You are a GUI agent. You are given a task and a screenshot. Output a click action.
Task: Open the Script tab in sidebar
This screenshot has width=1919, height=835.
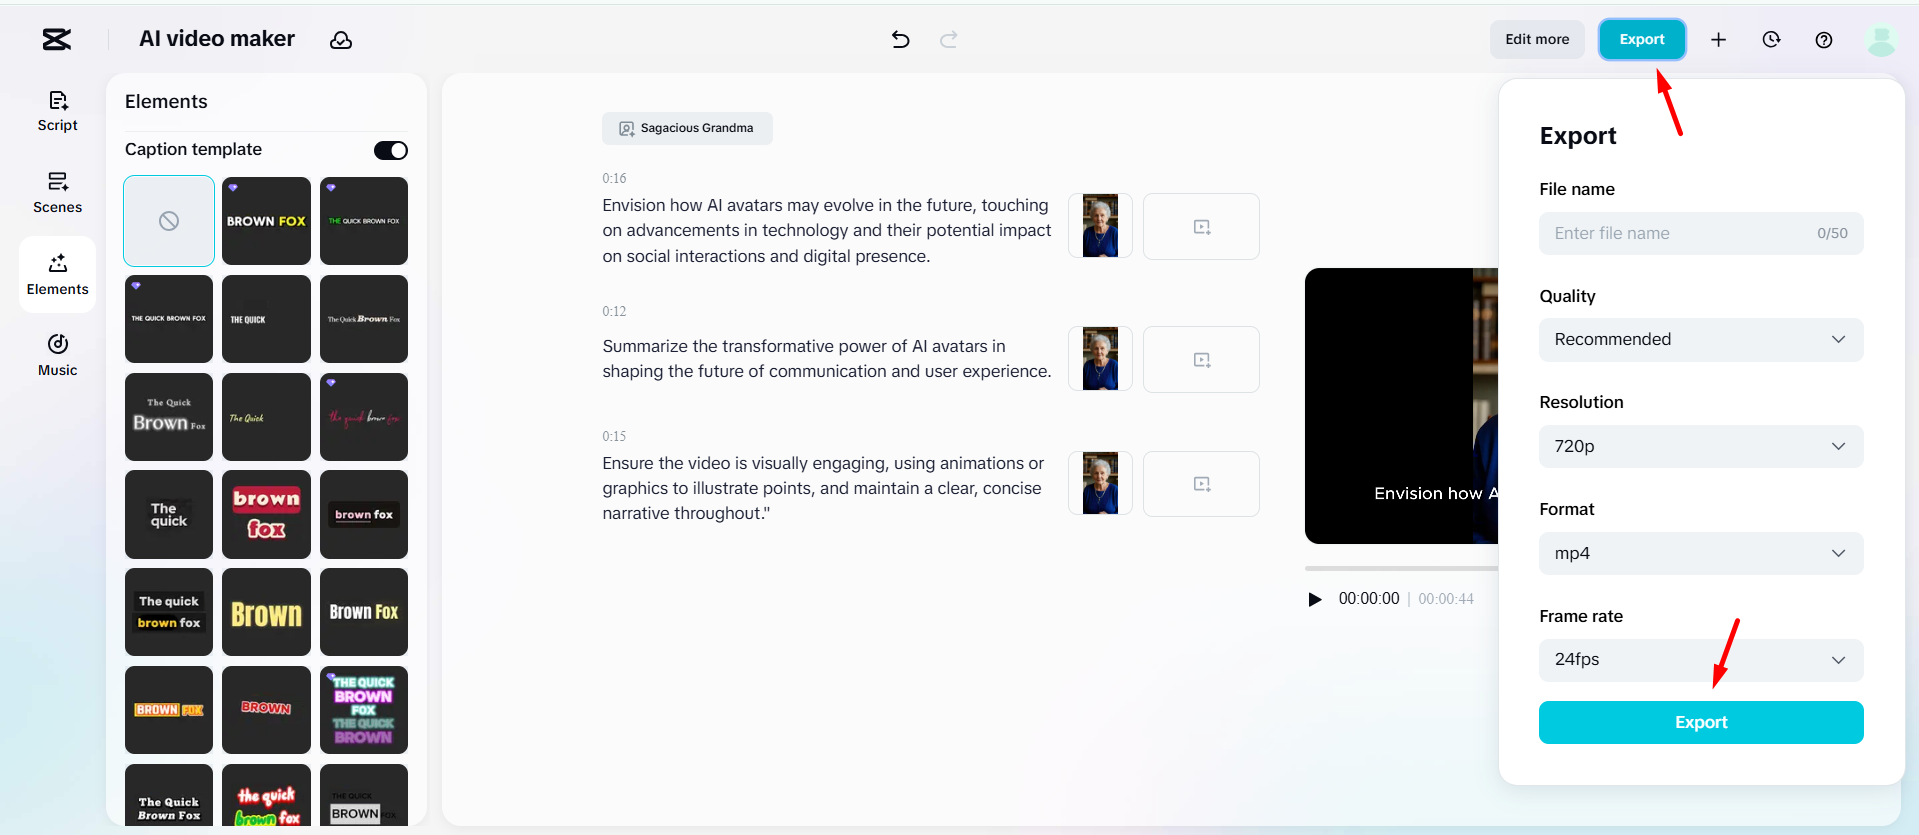click(58, 111)
